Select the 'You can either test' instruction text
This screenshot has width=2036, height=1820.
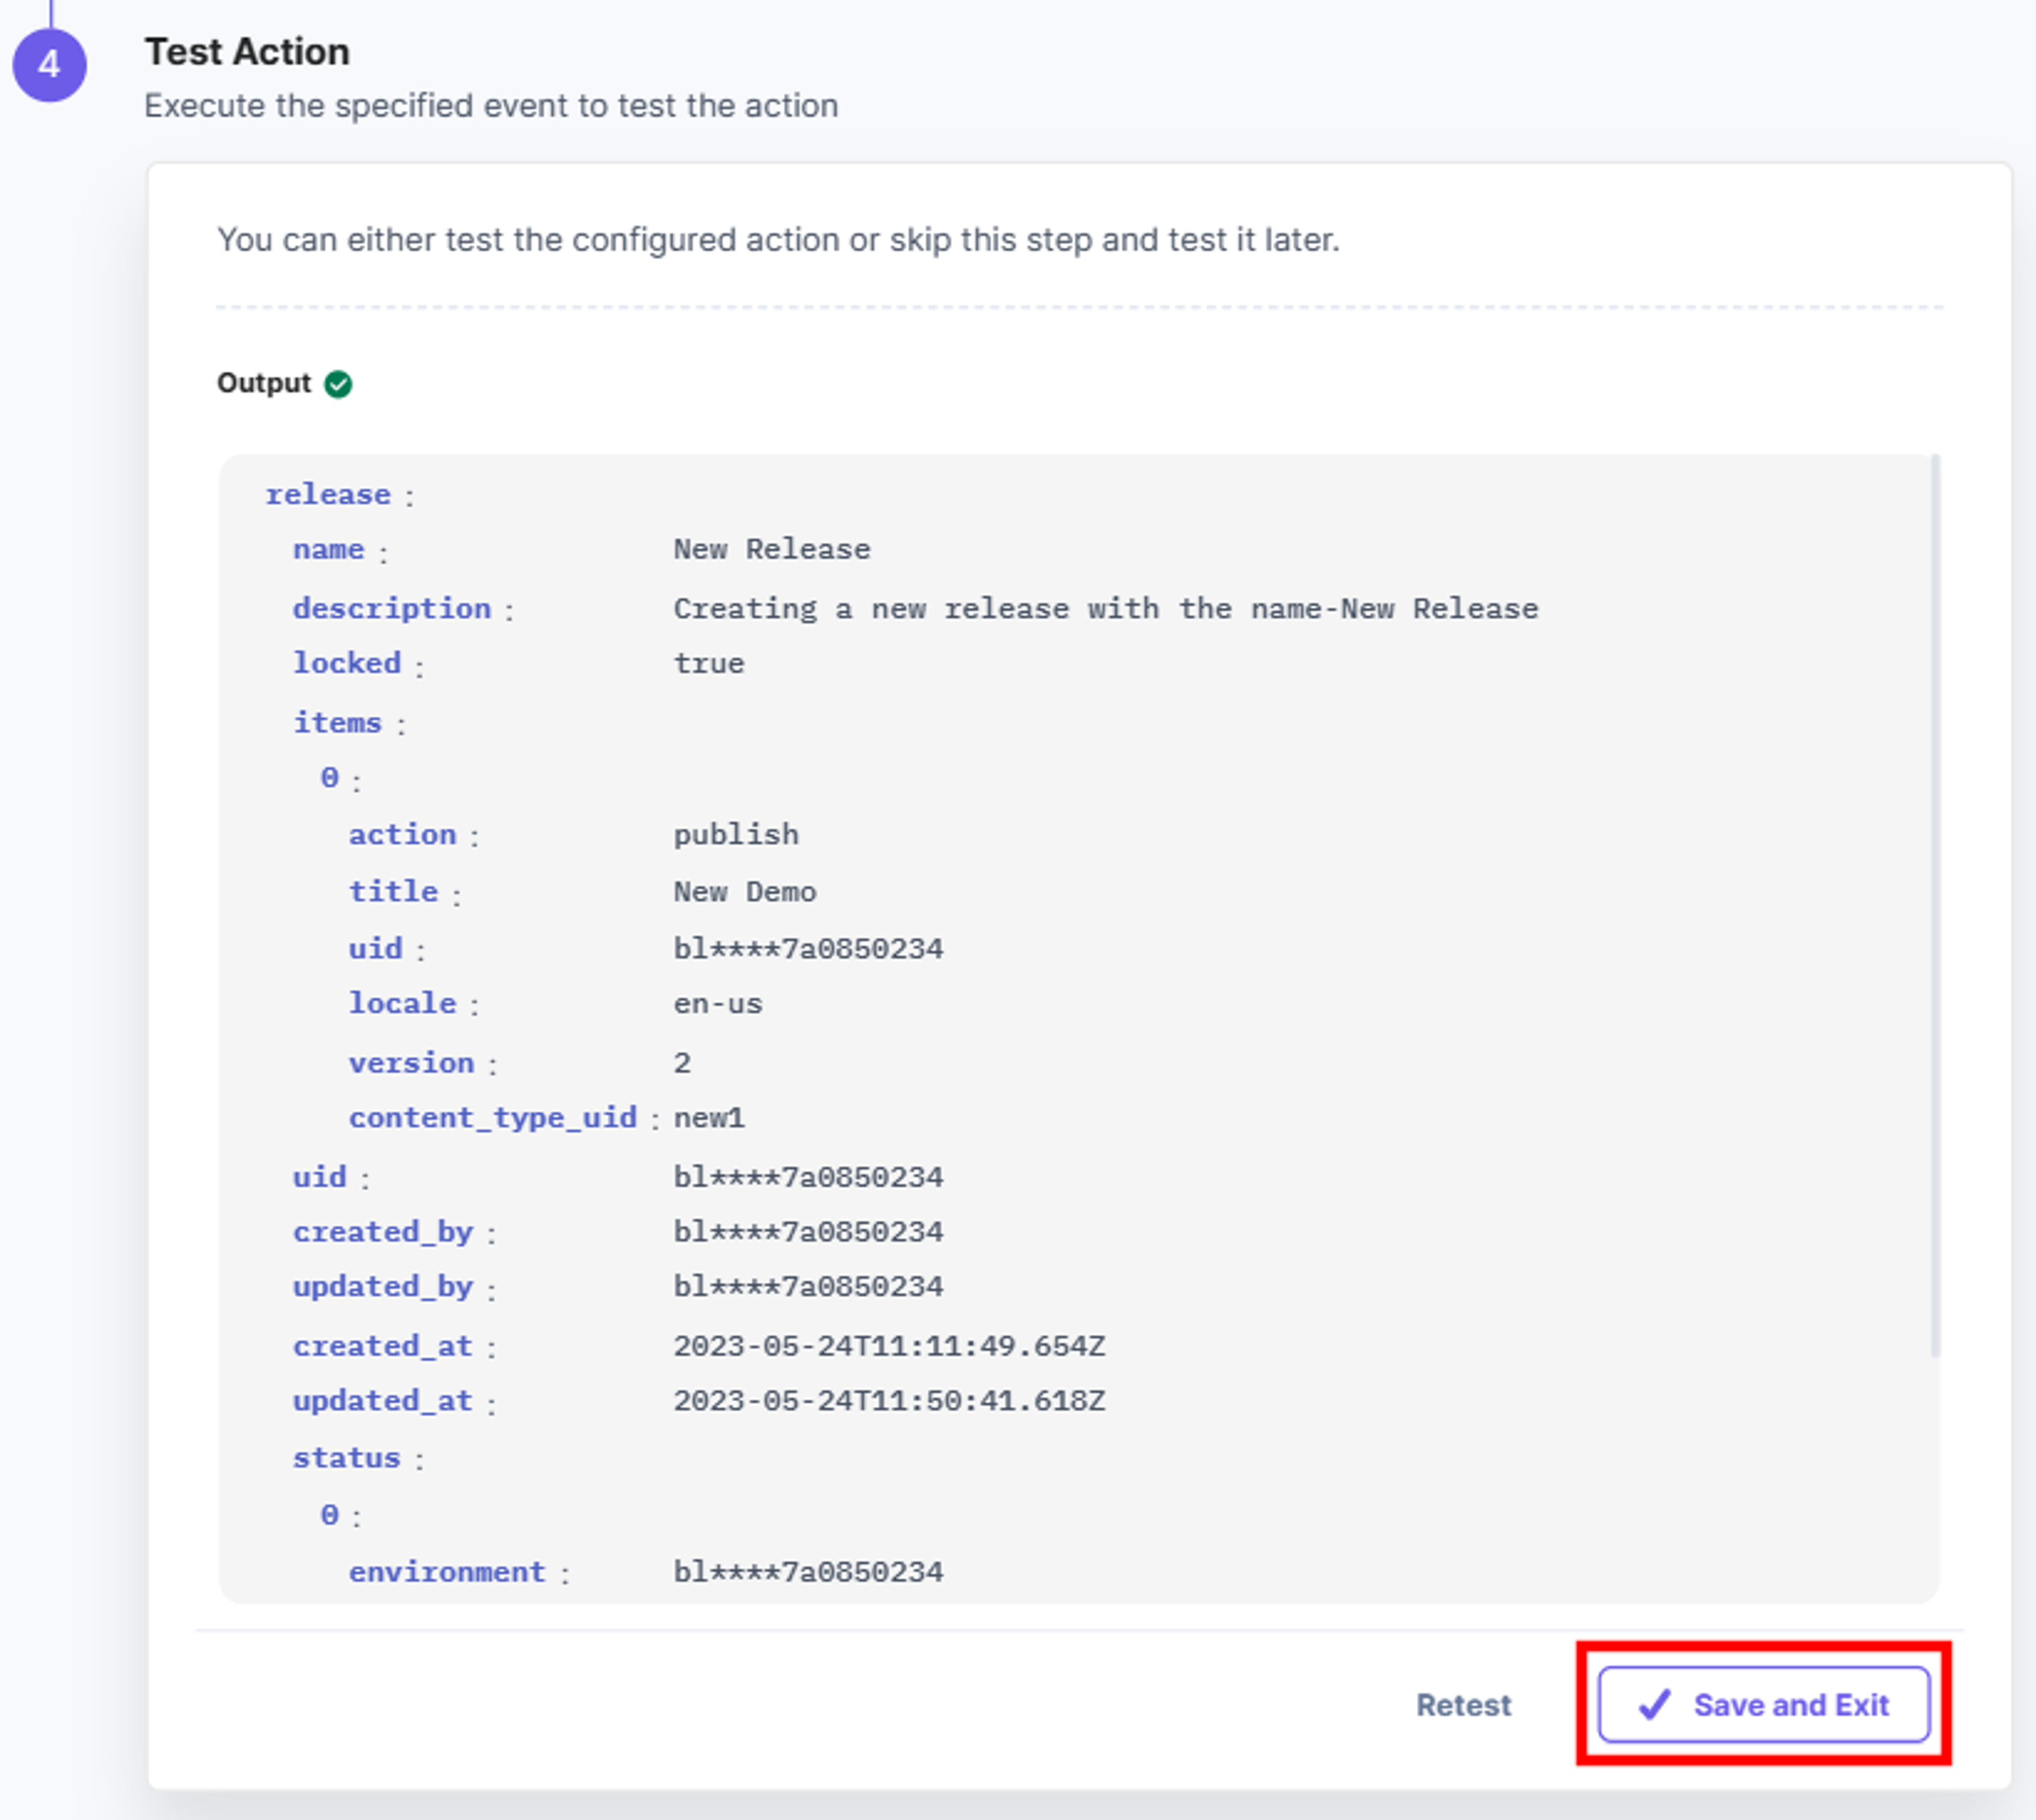[x=778, y=240]
